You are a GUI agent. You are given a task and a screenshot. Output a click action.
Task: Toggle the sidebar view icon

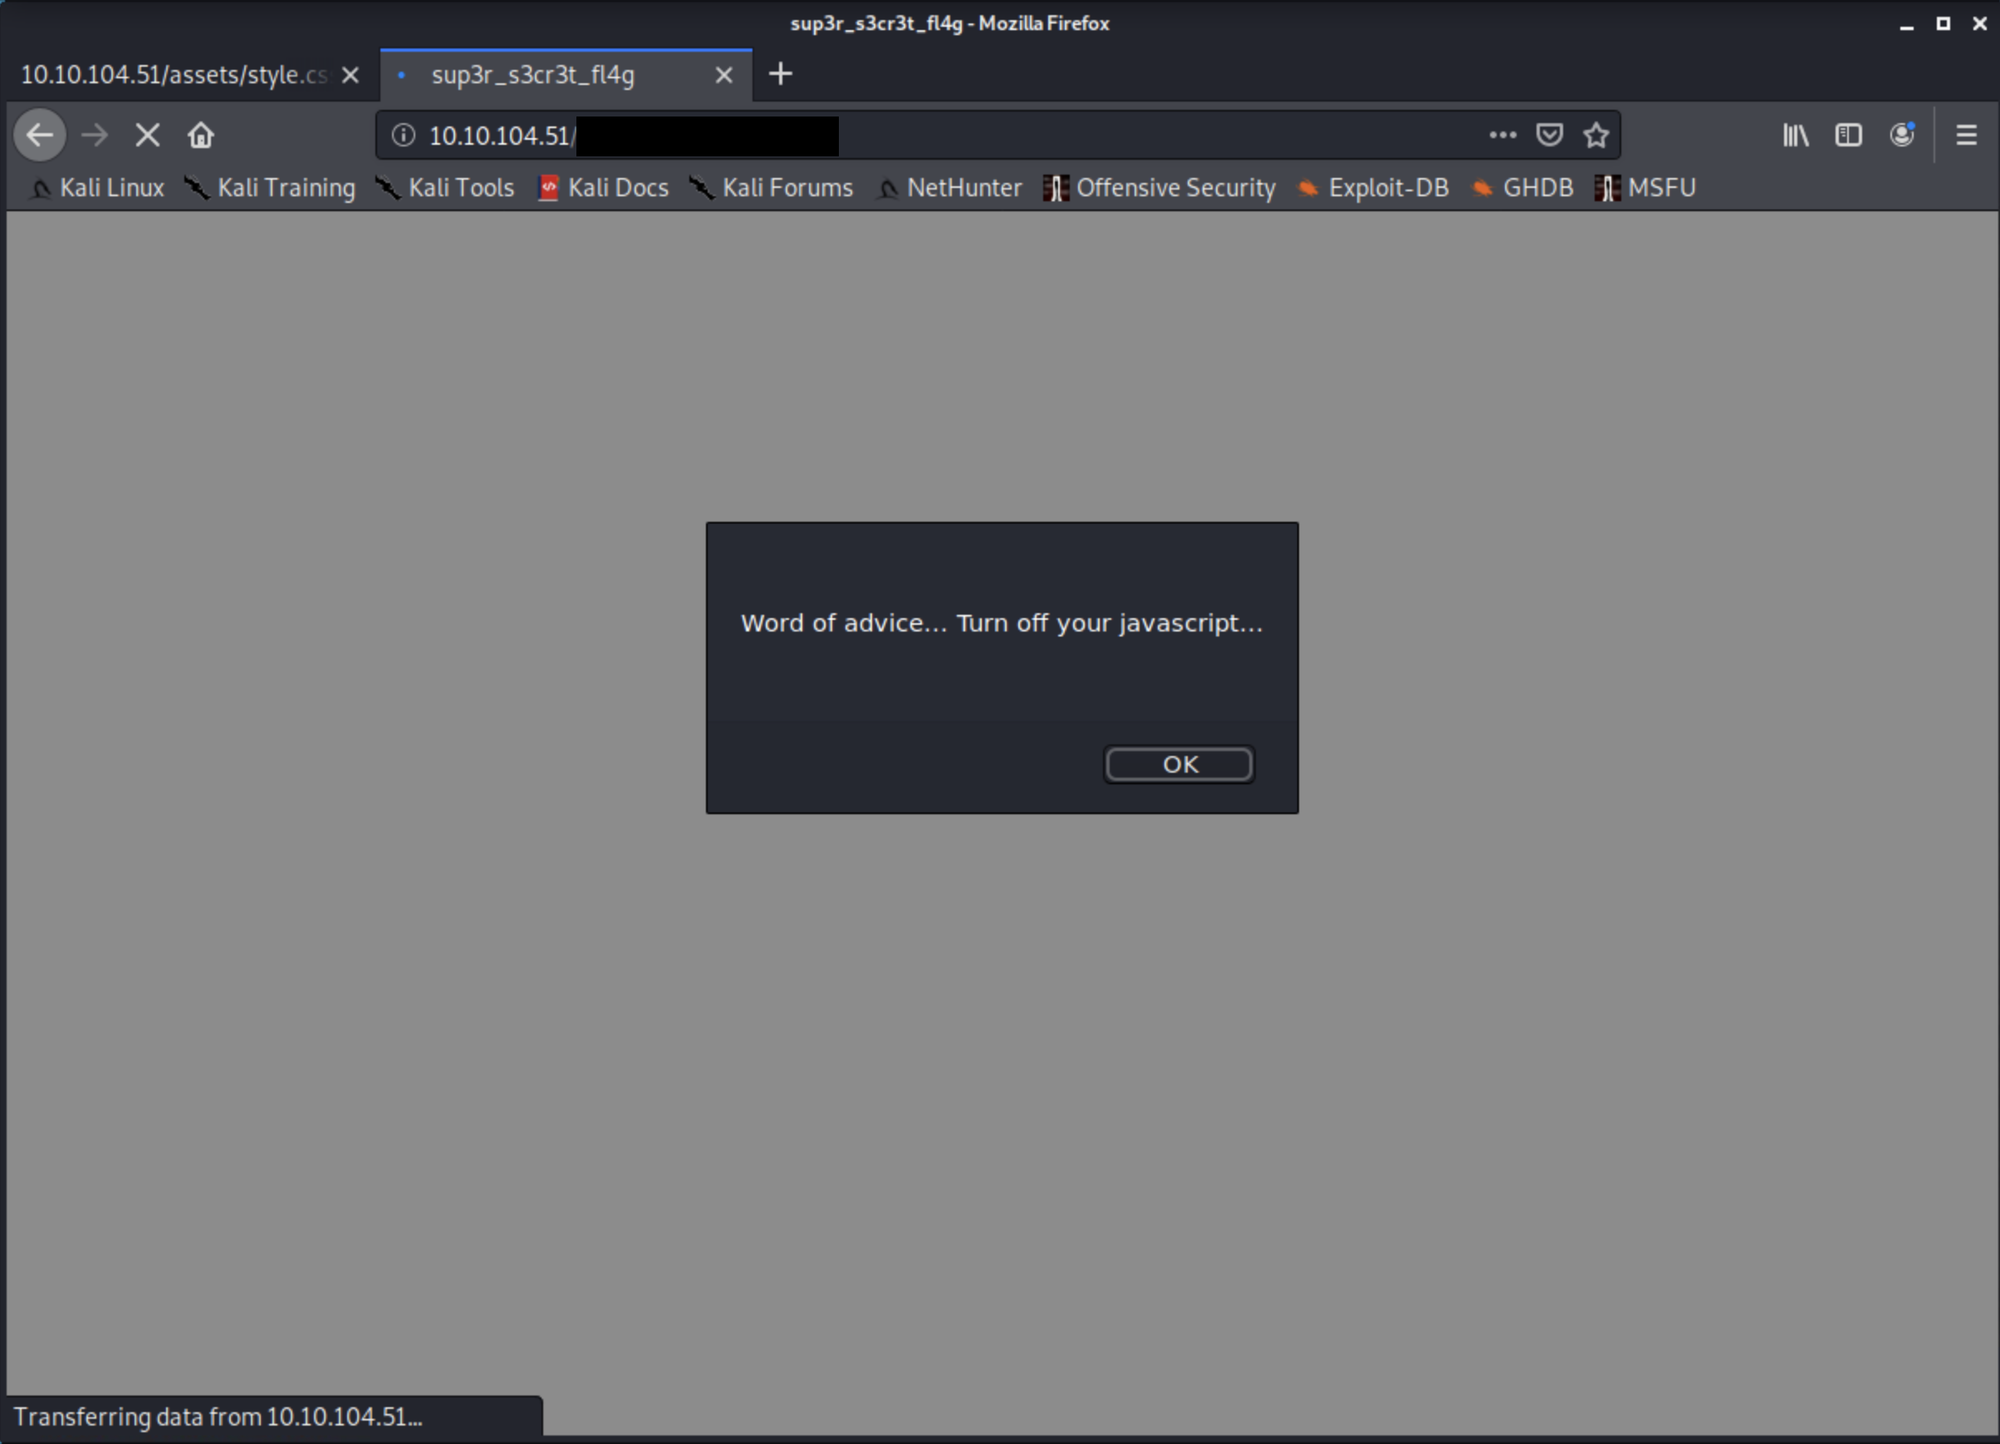(x=1848, y=135)
